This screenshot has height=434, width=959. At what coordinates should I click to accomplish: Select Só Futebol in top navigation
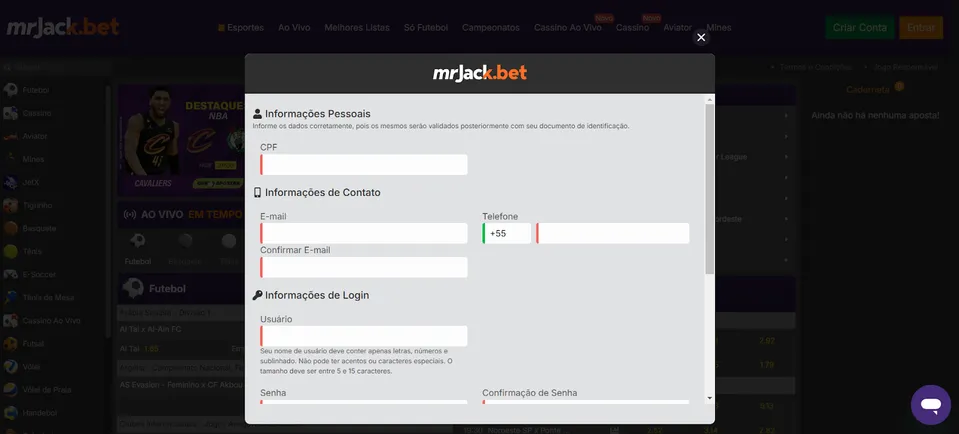pyautogui.click(x=426, y=28)
